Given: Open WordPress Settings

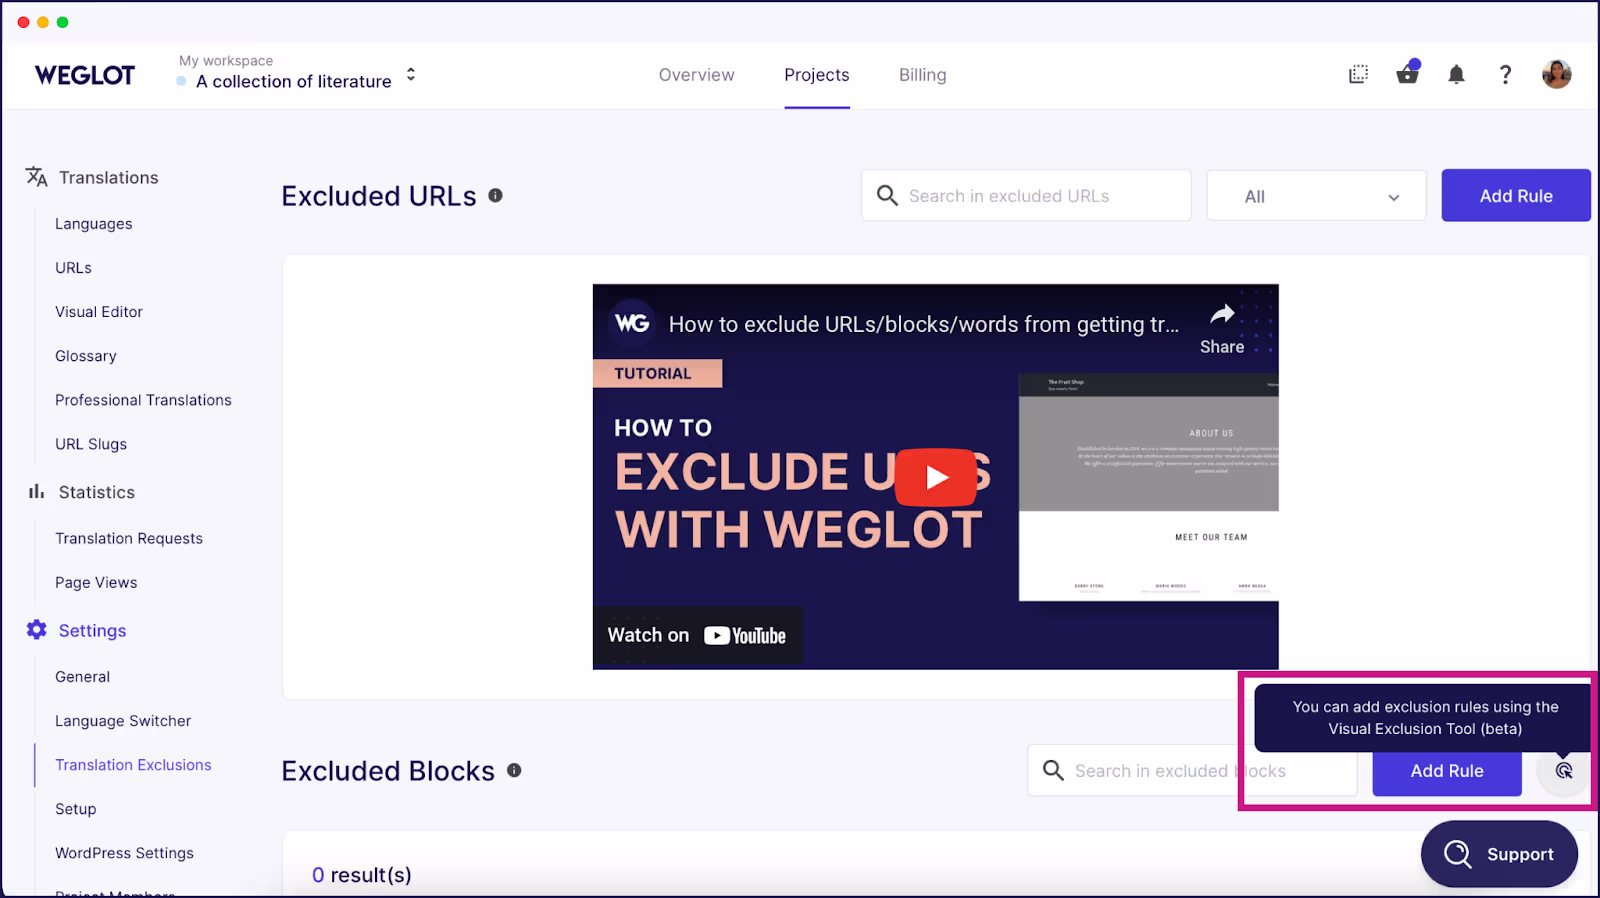Looking at the screenshot, I should click(x=124, y=853).
